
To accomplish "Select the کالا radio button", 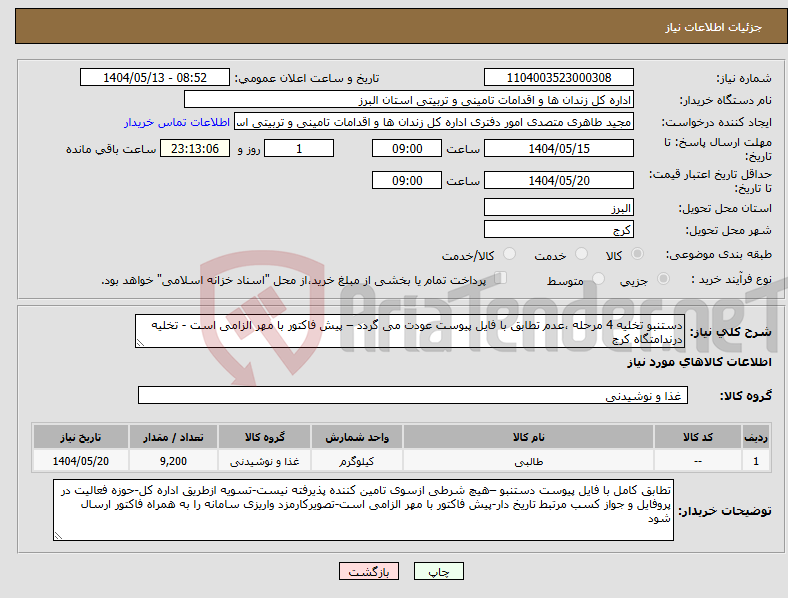I will pyautogui.click(x=637, y=254).
